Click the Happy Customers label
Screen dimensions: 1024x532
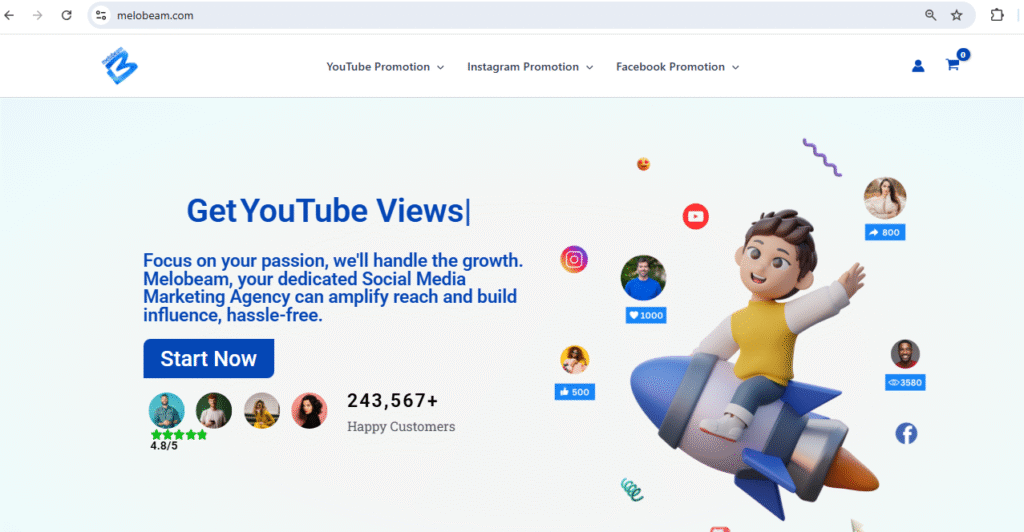click(401, 426)
